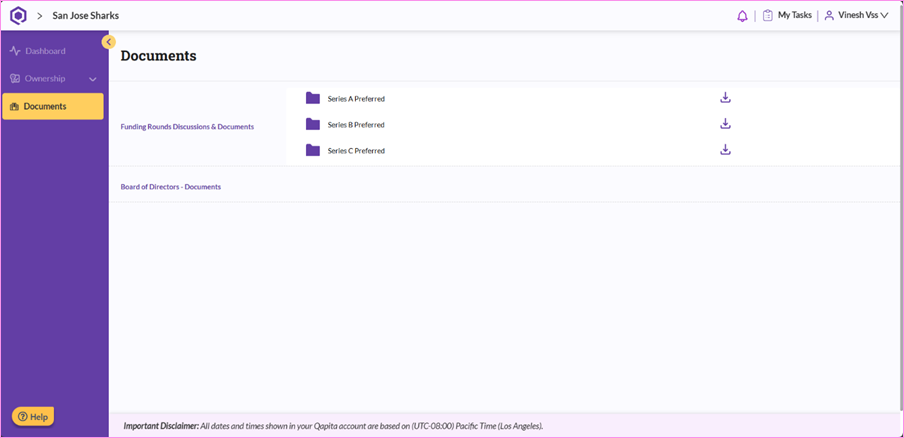Open the Series B Preferred folder icon

312,124
